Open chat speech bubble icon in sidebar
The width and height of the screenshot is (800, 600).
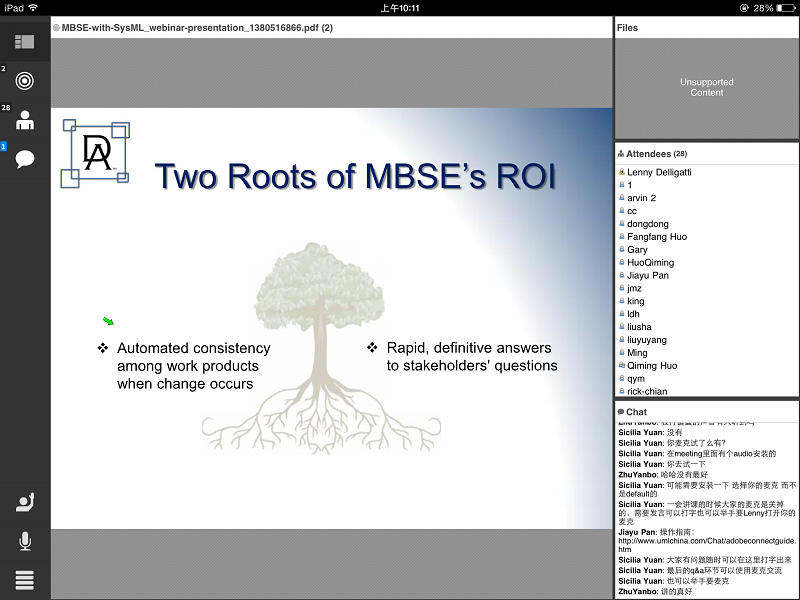(x=24, y=159)
